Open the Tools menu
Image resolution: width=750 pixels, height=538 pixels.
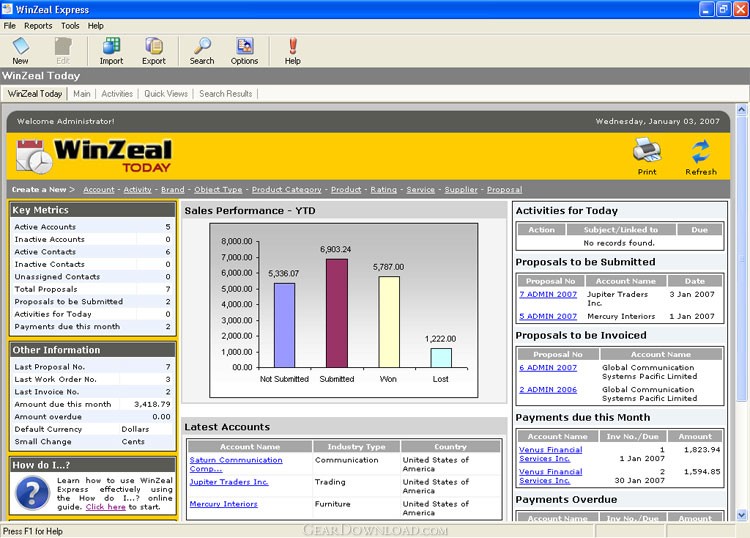[x=70, y=25]
